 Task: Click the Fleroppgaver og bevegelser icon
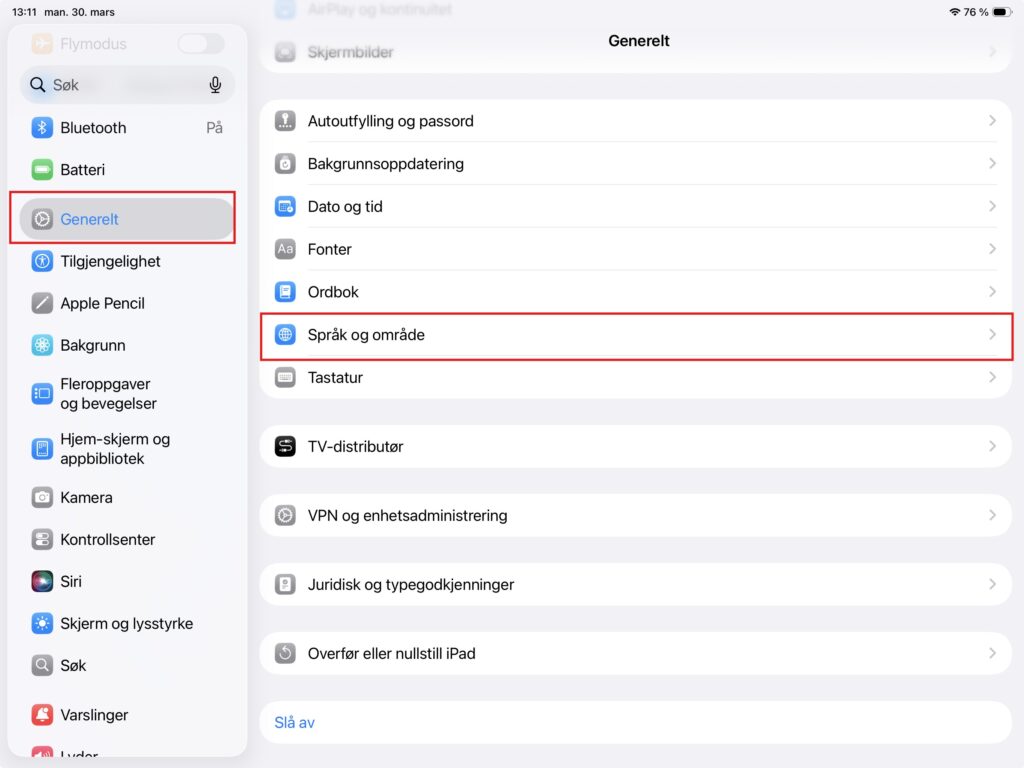click(42, 393)
